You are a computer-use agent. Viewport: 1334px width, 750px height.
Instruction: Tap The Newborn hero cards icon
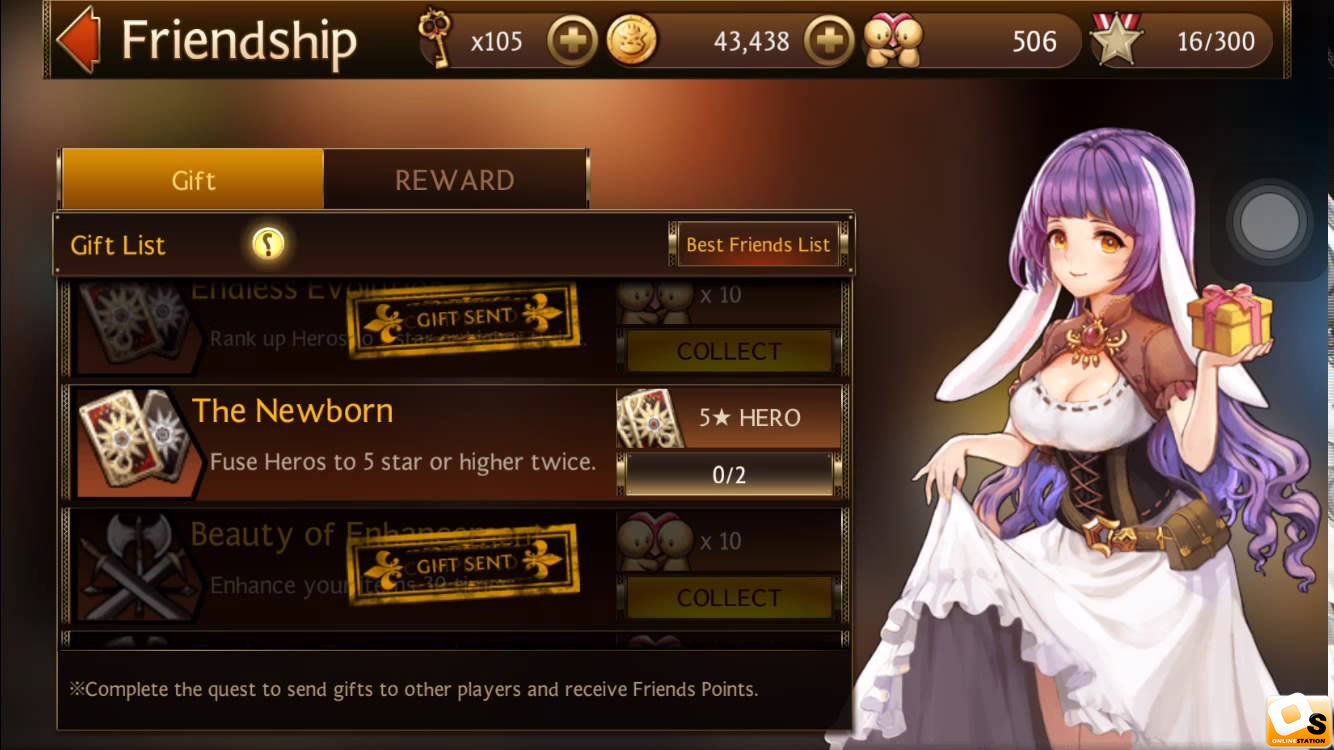(x=134, y=441)
